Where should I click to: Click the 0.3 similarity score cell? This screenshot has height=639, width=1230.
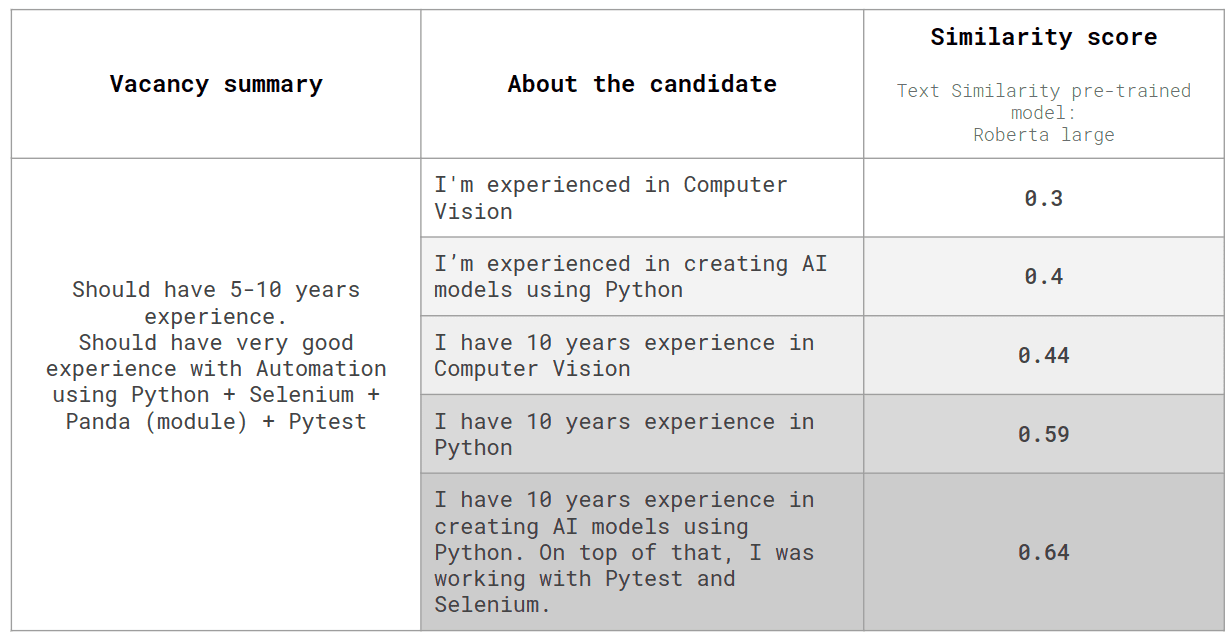tap(1043, 198)
